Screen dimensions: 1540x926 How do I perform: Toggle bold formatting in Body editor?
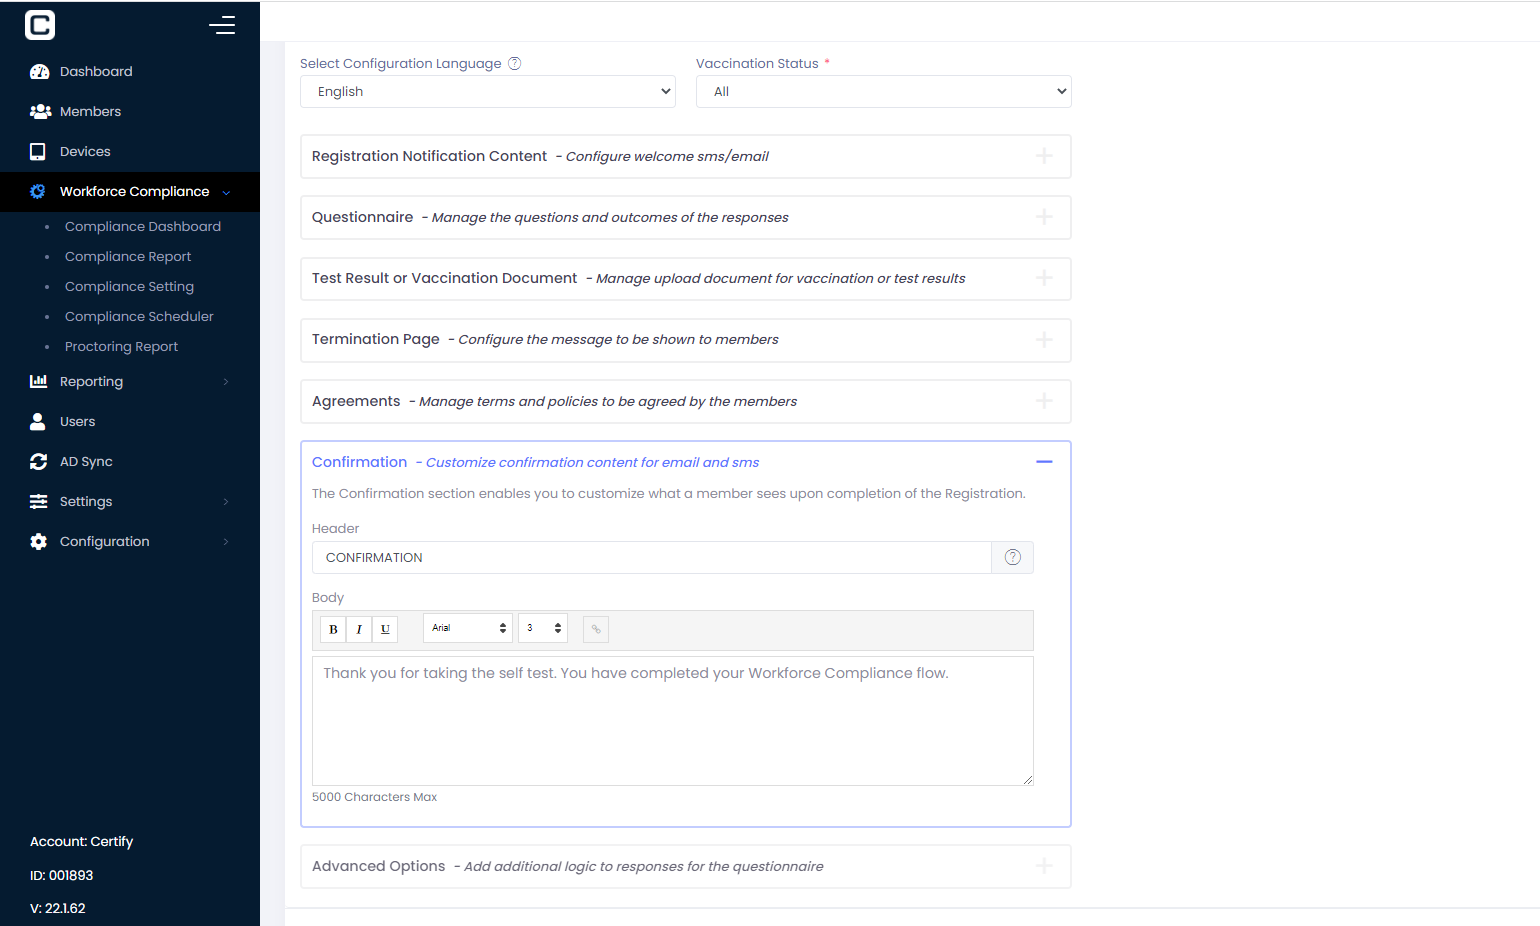click(x=333, y=629)
